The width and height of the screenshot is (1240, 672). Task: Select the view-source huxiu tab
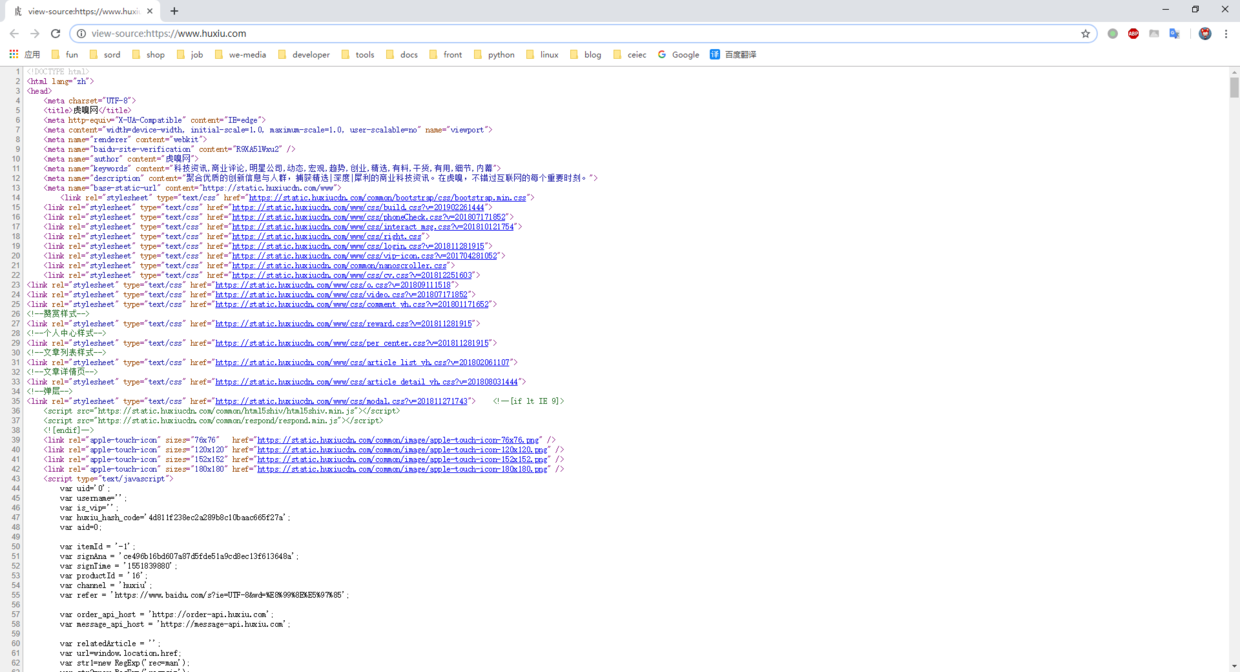tap(82, 11)
